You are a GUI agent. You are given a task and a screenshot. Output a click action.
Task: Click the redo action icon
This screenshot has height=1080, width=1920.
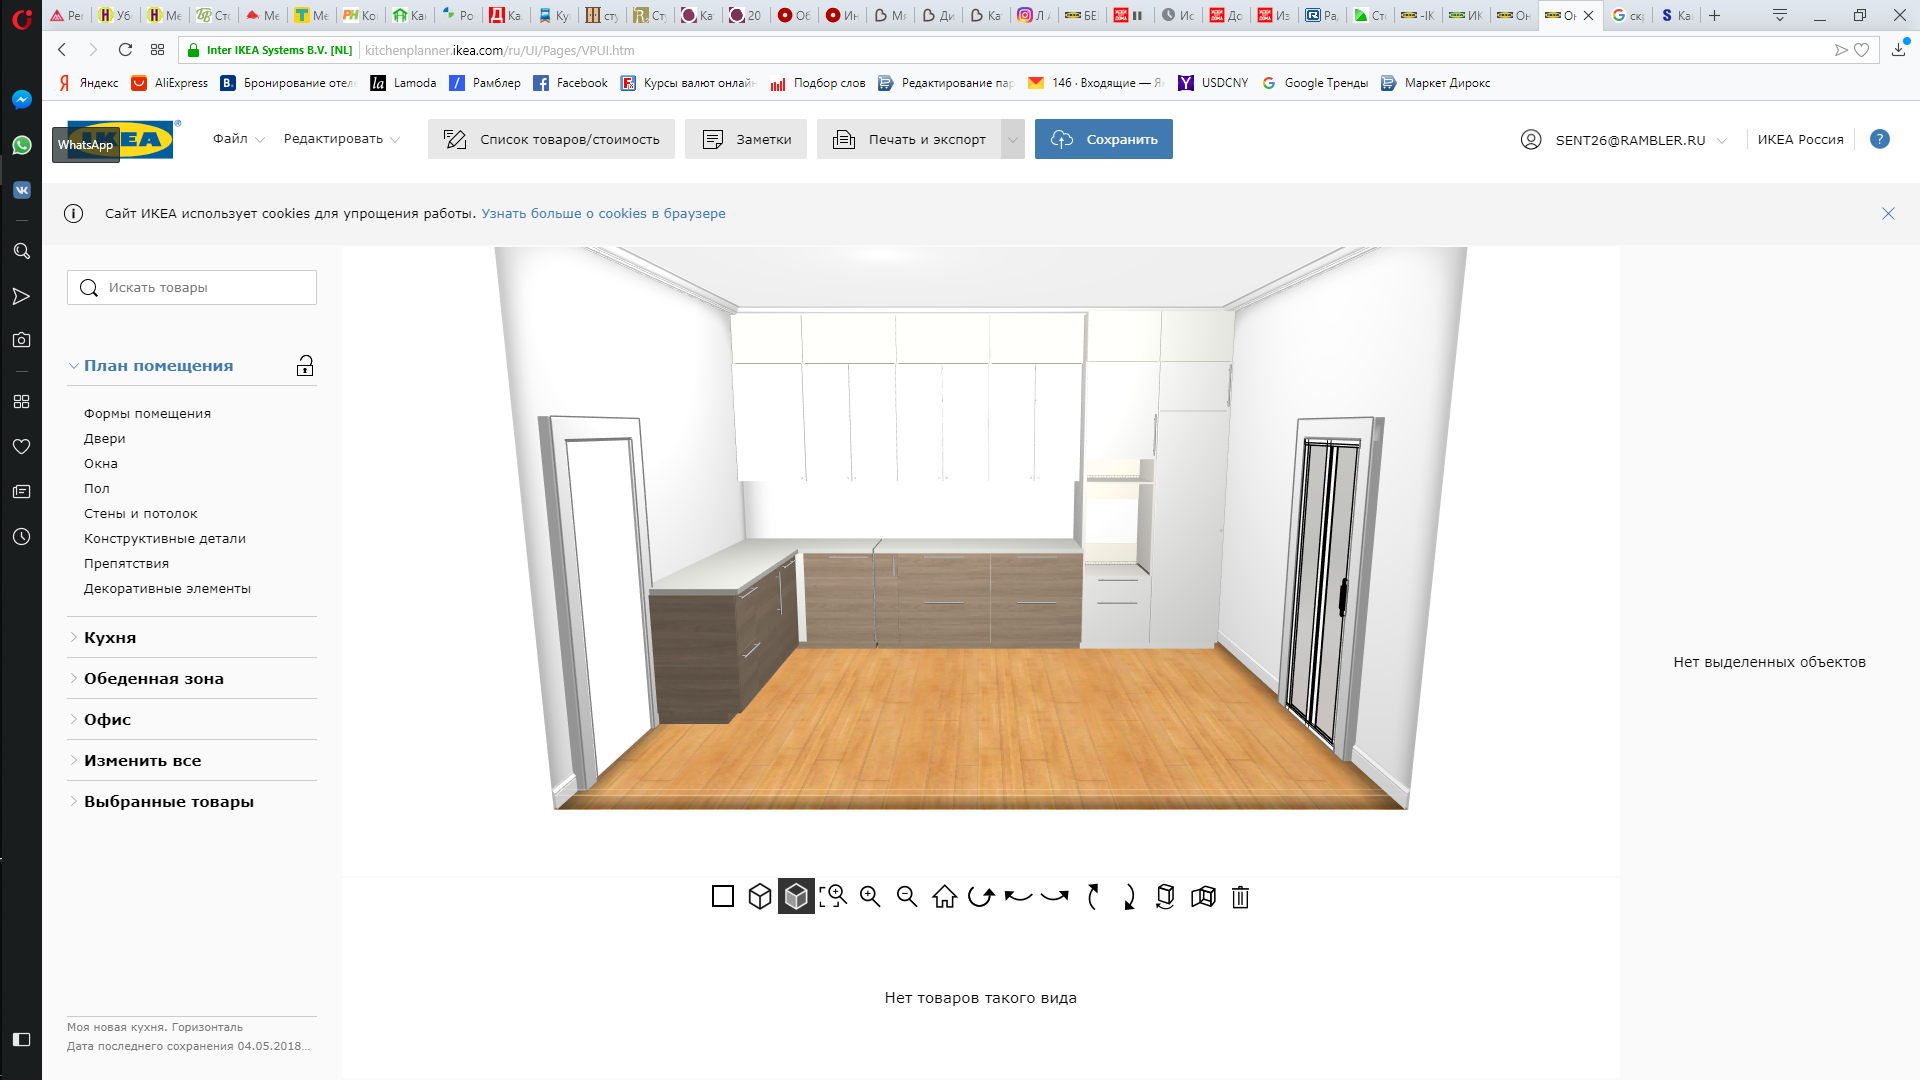(1055, 897)
